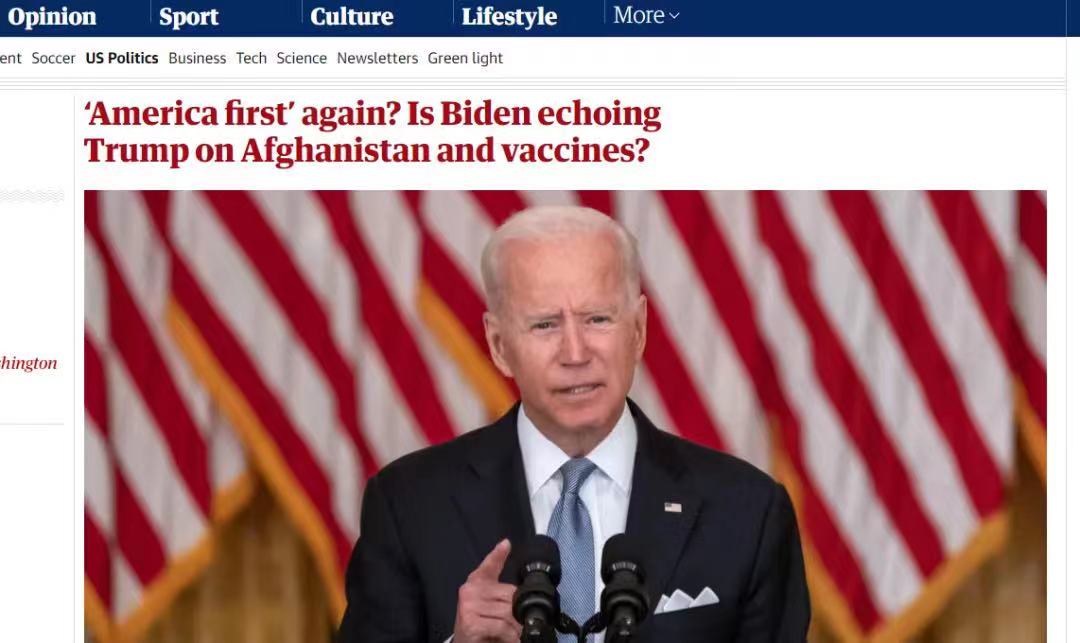Click the partially visible Washington byline link
This screenshot has height=643, width=1080.
coord(28,363)
